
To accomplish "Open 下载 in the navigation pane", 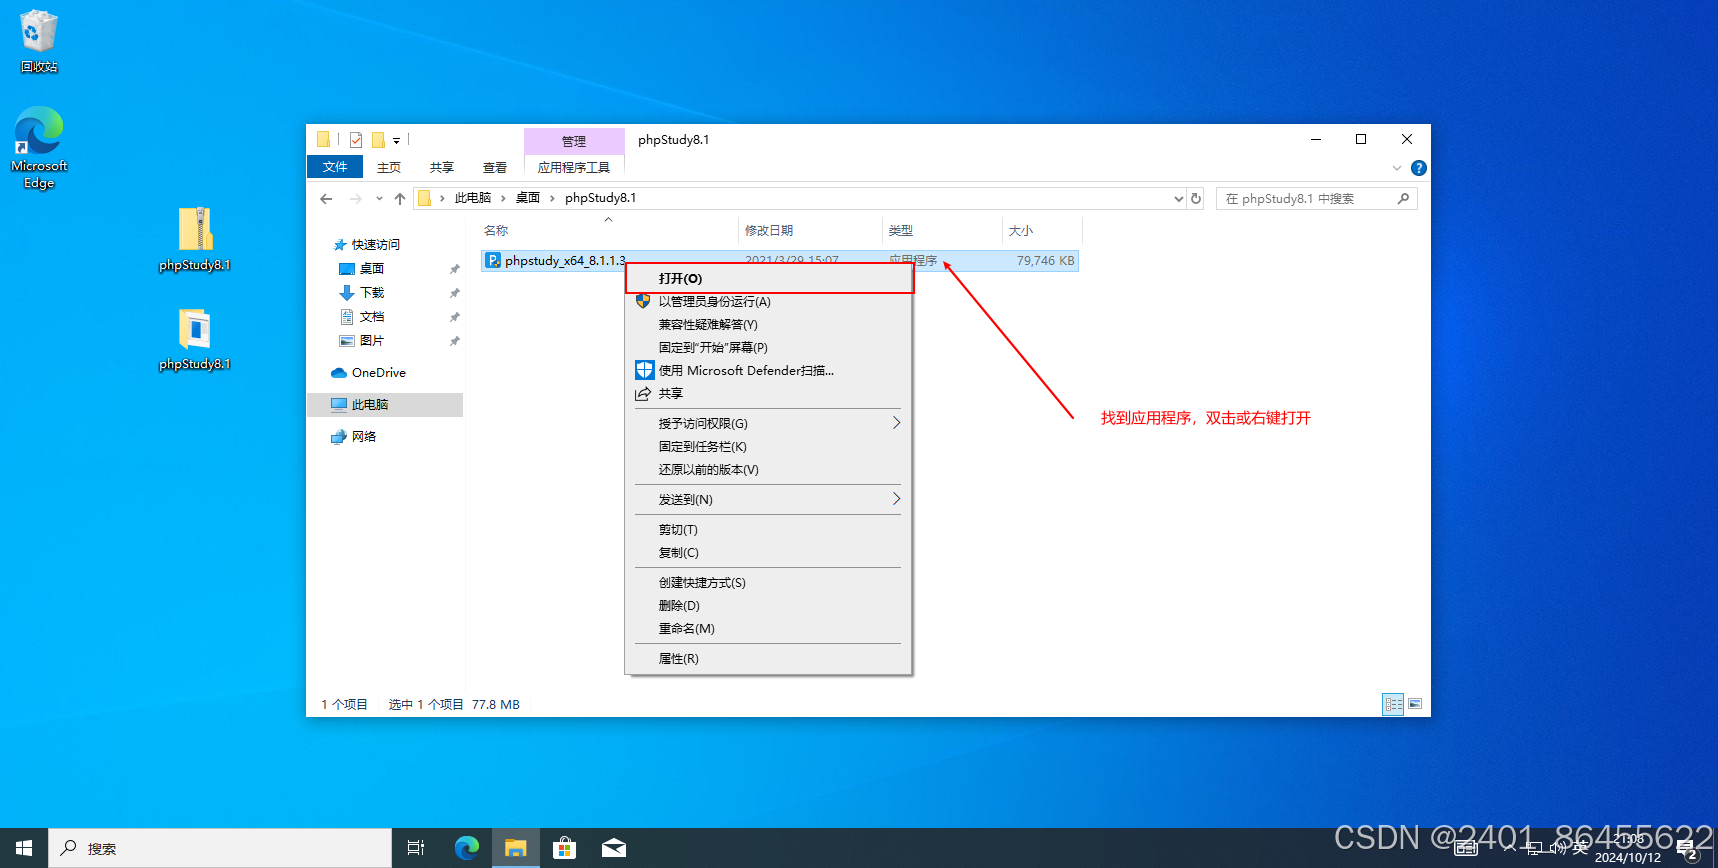I will [372, 293].
